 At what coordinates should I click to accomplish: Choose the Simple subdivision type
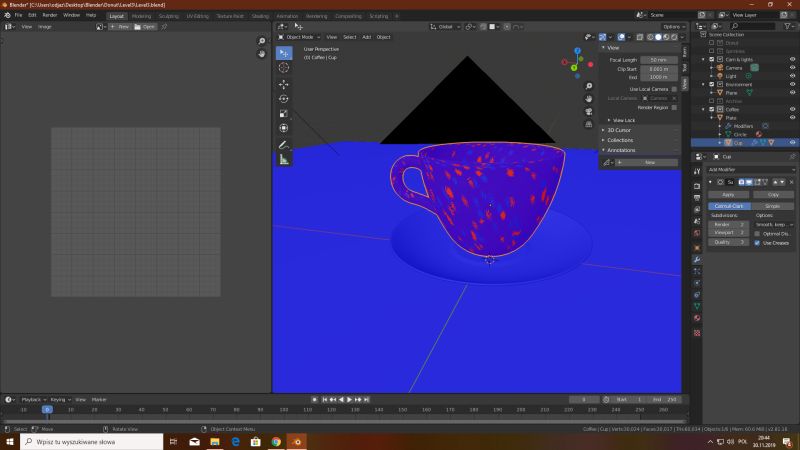(772, 206)
